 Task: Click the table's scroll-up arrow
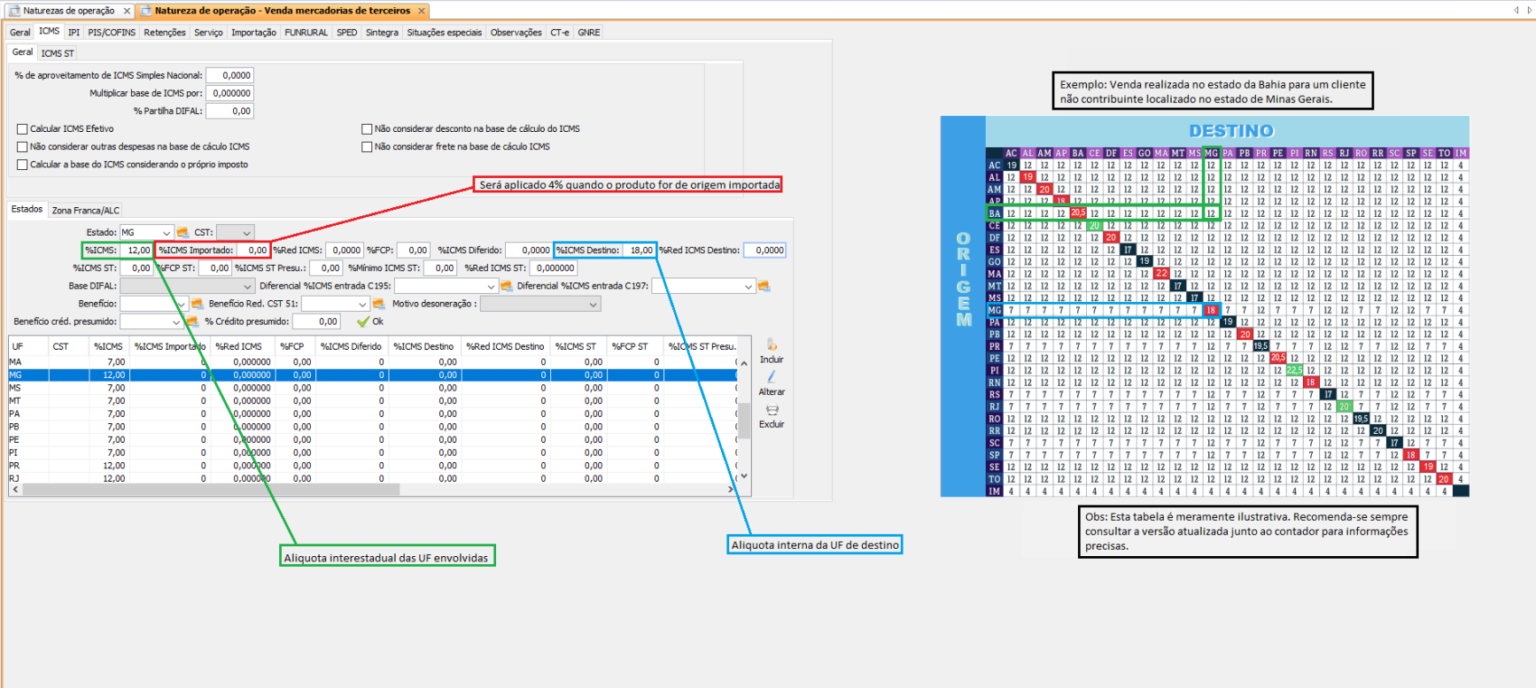(743, 364)
